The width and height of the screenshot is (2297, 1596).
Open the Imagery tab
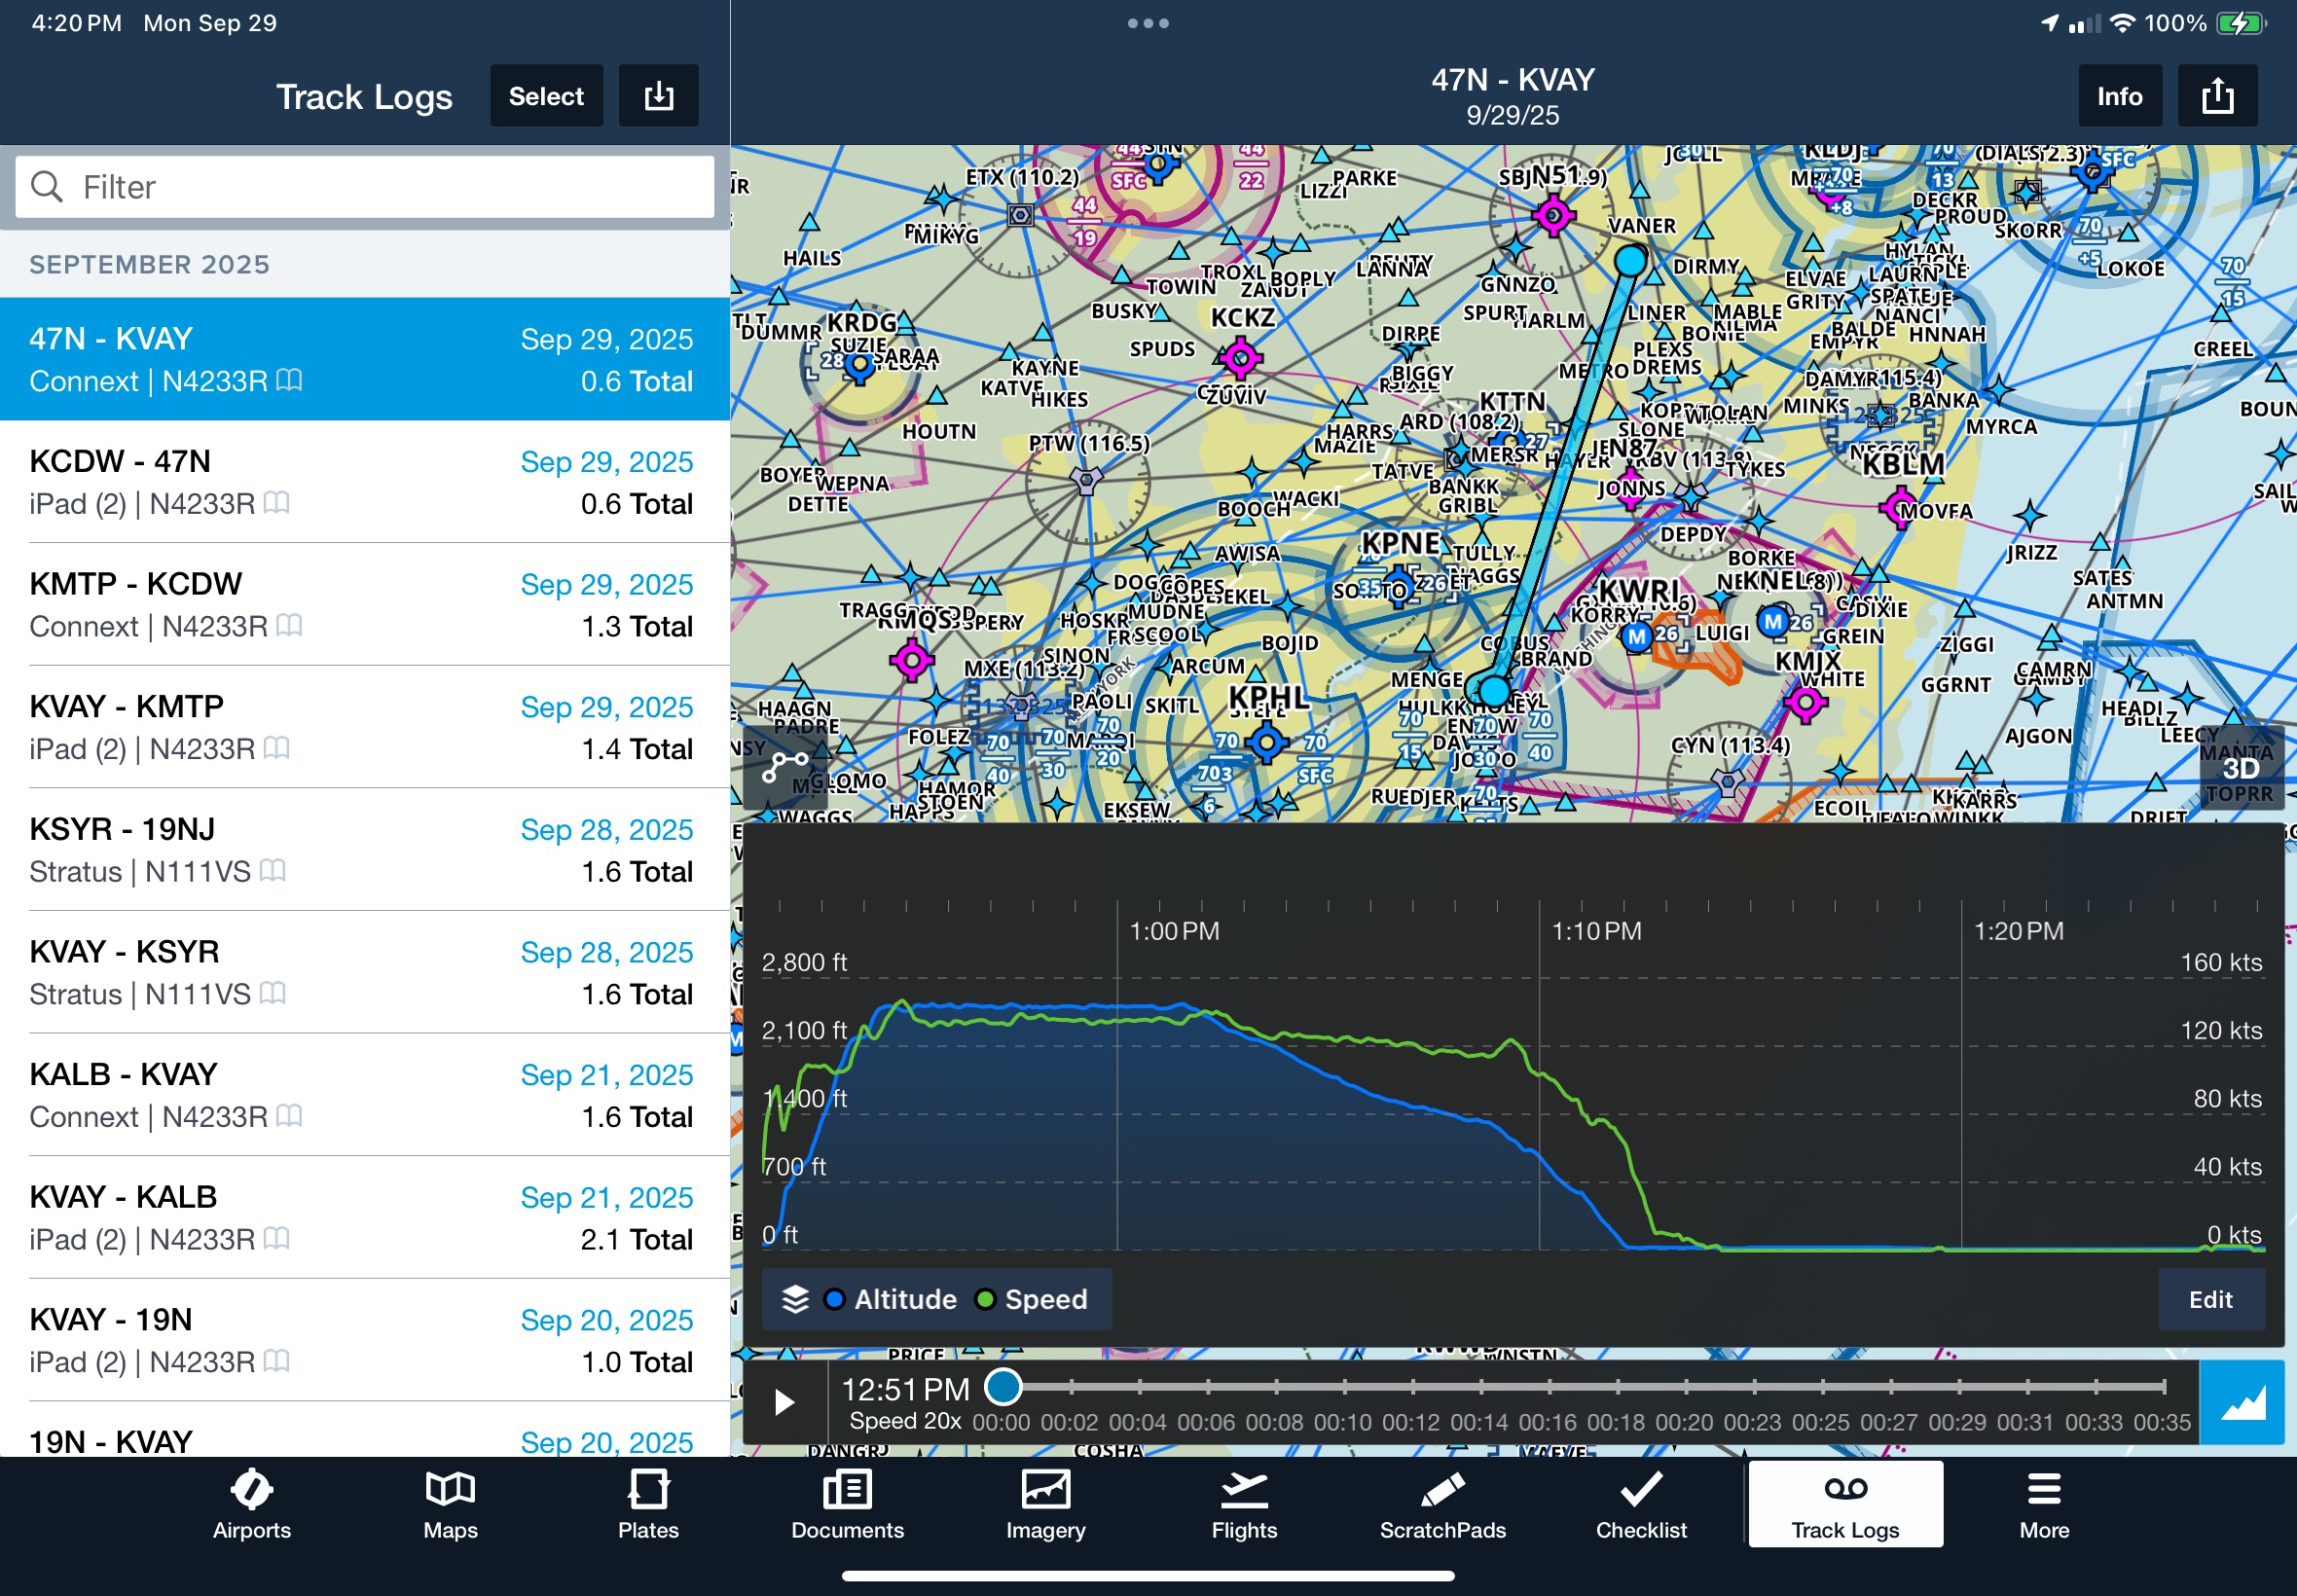[1045, 1505]
